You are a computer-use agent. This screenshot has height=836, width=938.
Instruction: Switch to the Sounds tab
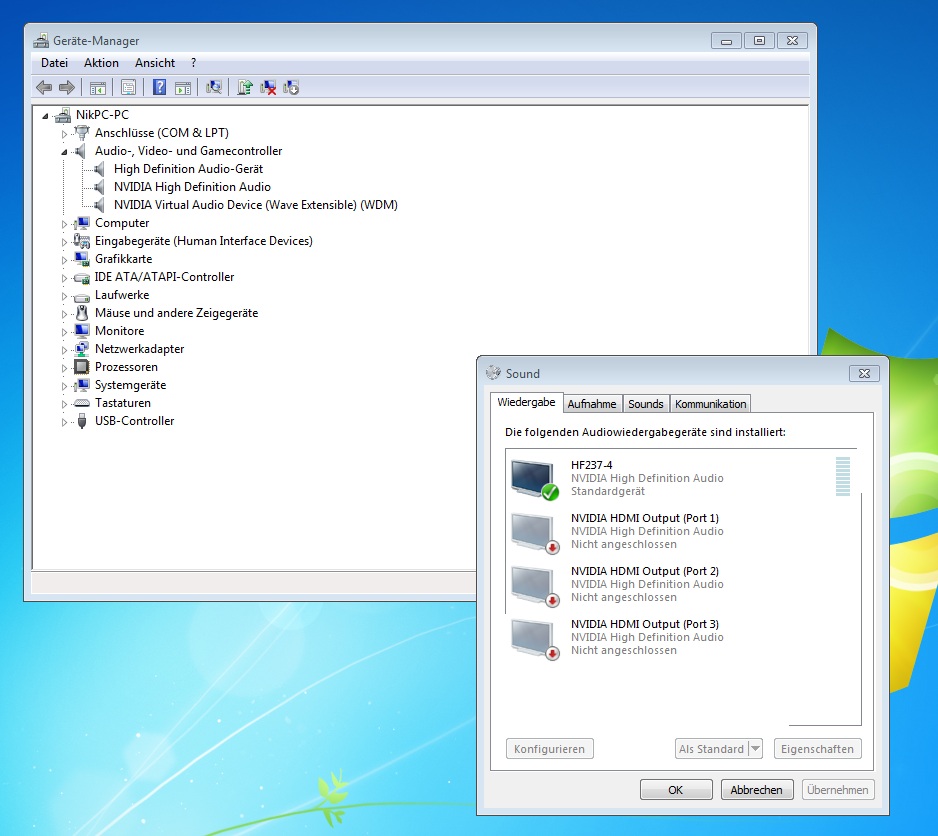tap(645, 404)
